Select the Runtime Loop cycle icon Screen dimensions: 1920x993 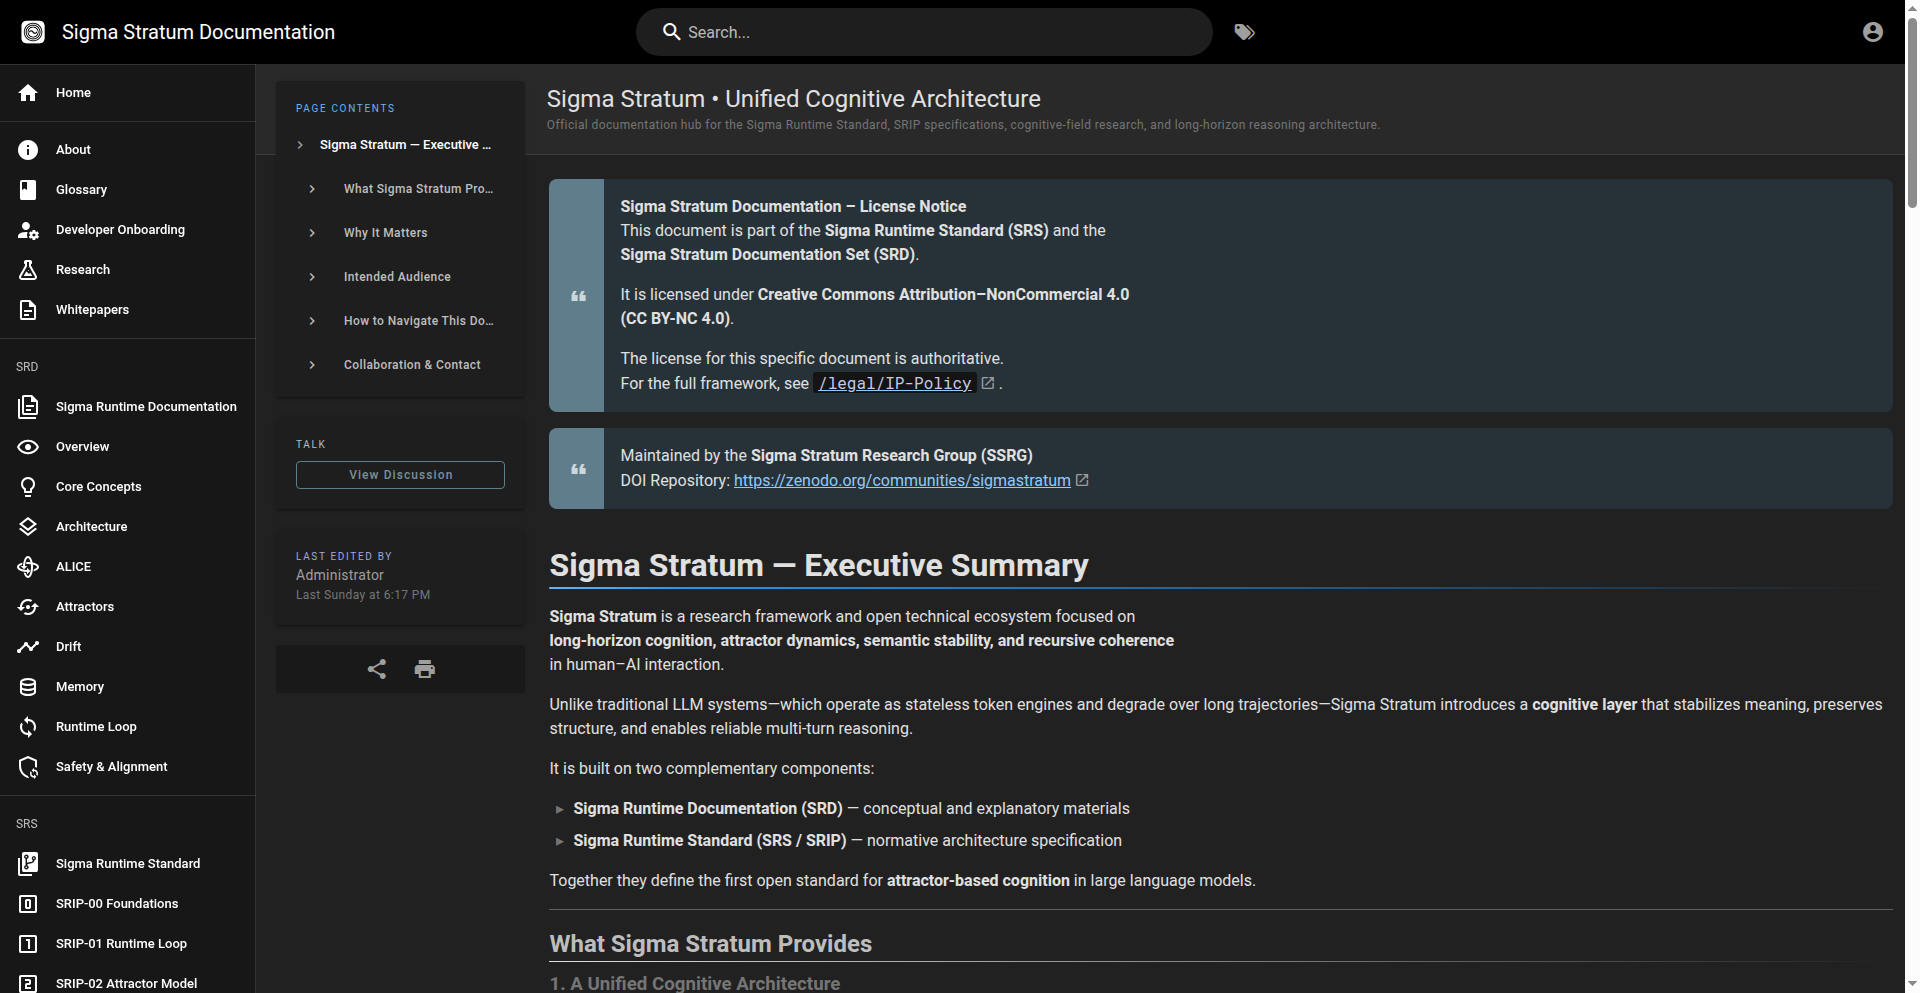click(x=27, y=727)
